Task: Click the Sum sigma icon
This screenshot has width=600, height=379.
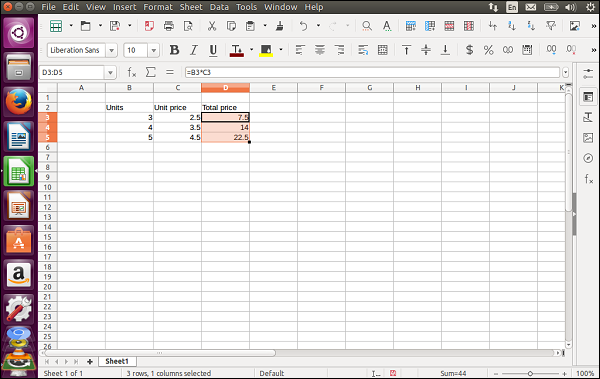Action: point(151,72)
